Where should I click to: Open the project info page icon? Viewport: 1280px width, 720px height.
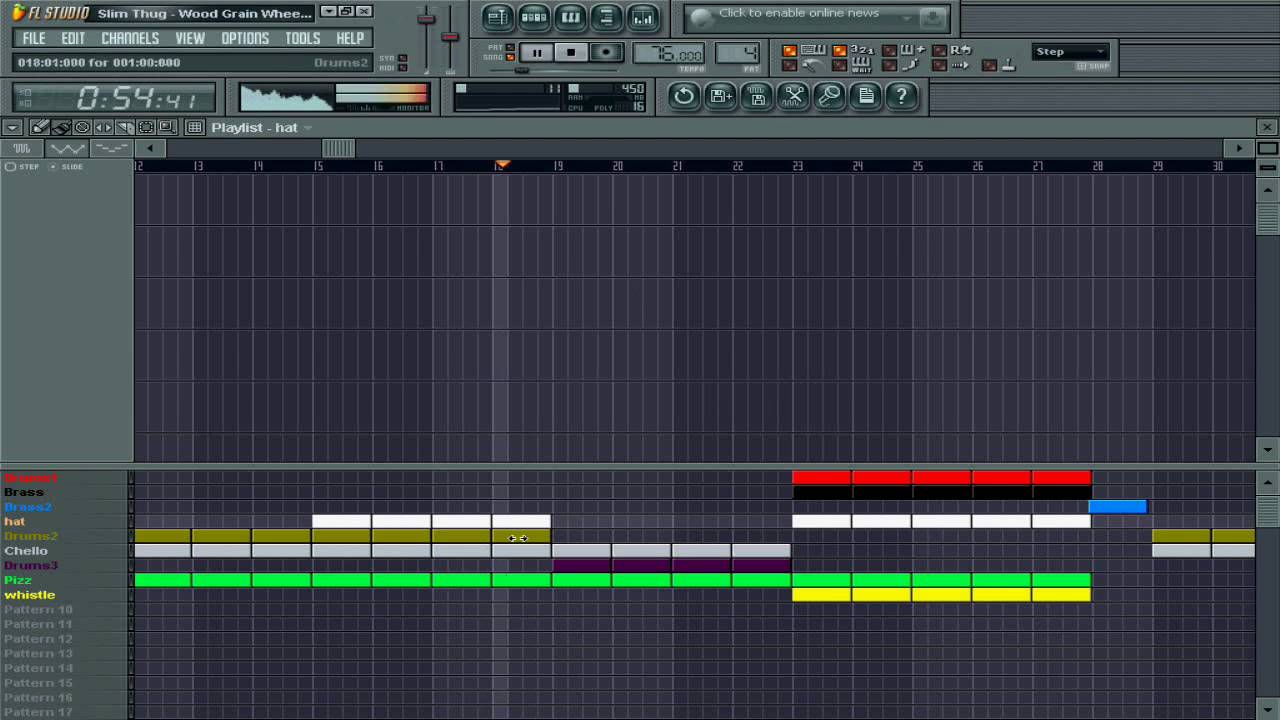pyautogui.click(x=866, y=96)
